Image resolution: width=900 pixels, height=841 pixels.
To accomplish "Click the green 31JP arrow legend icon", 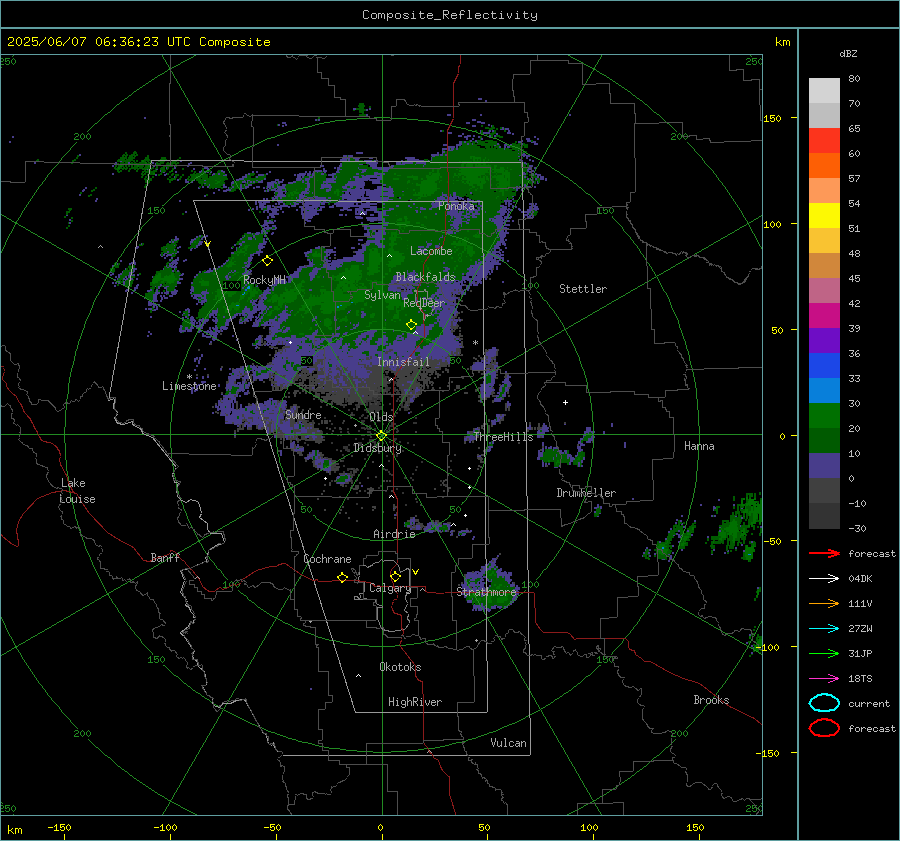I will [824, 653].
